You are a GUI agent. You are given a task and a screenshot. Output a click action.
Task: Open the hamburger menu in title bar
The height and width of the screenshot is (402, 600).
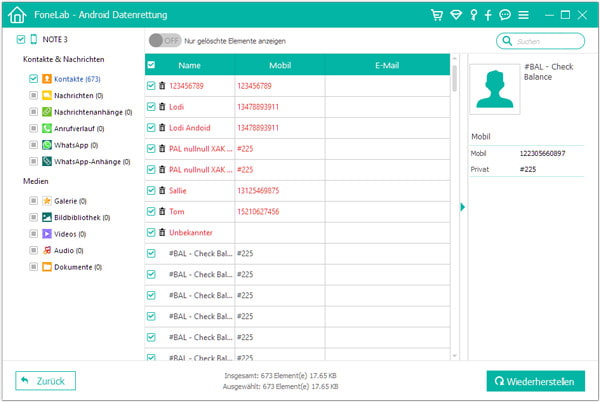(x=524, y=15)
